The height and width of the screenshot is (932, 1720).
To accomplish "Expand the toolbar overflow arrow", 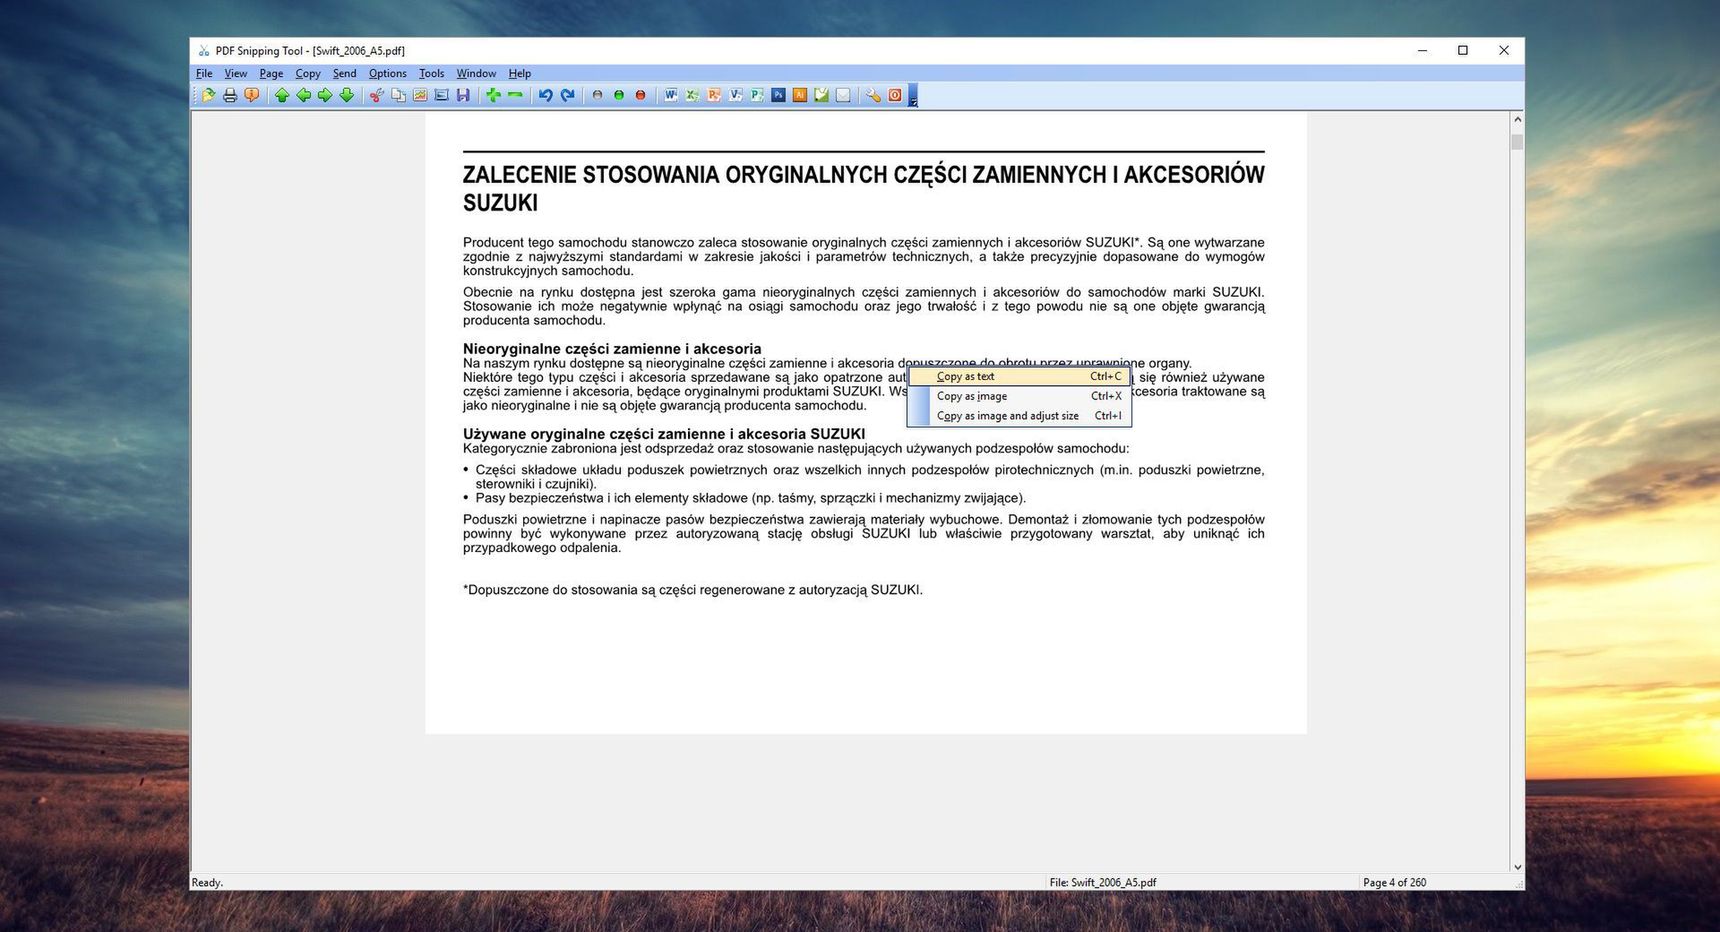I will pyautogui.click(x=913, y=96).
